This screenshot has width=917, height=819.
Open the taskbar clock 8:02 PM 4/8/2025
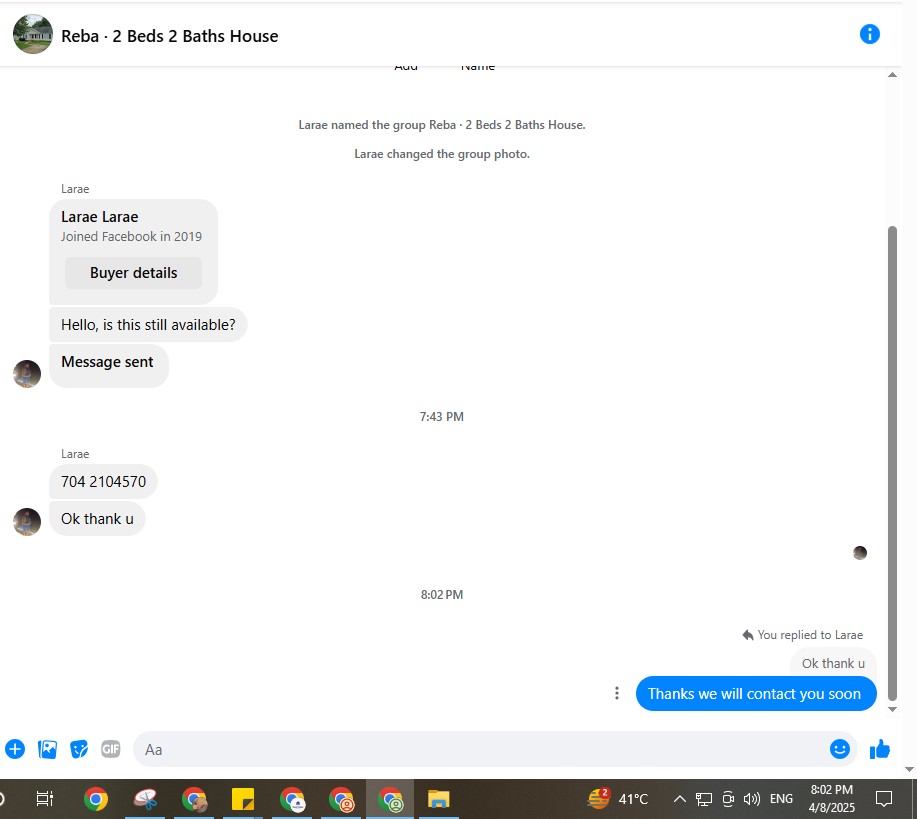coord(832,799)
